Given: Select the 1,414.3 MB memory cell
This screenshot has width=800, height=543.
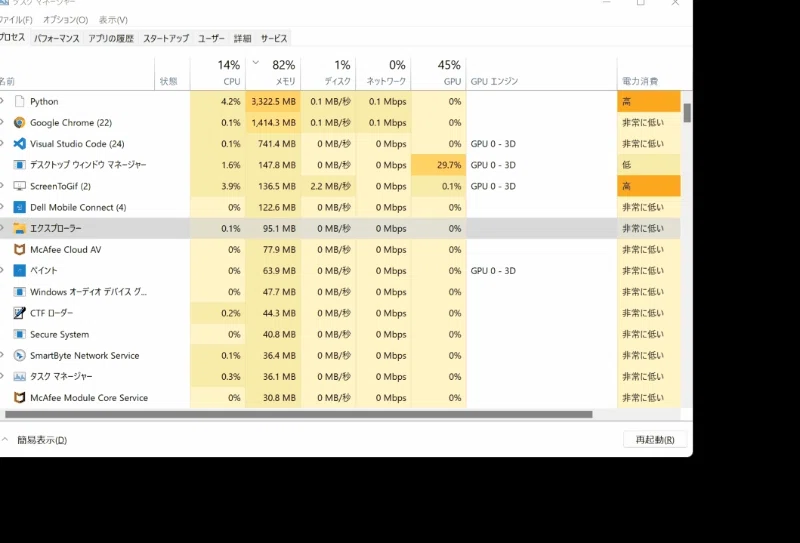Looking at the screenshot, I should (273, 122).
